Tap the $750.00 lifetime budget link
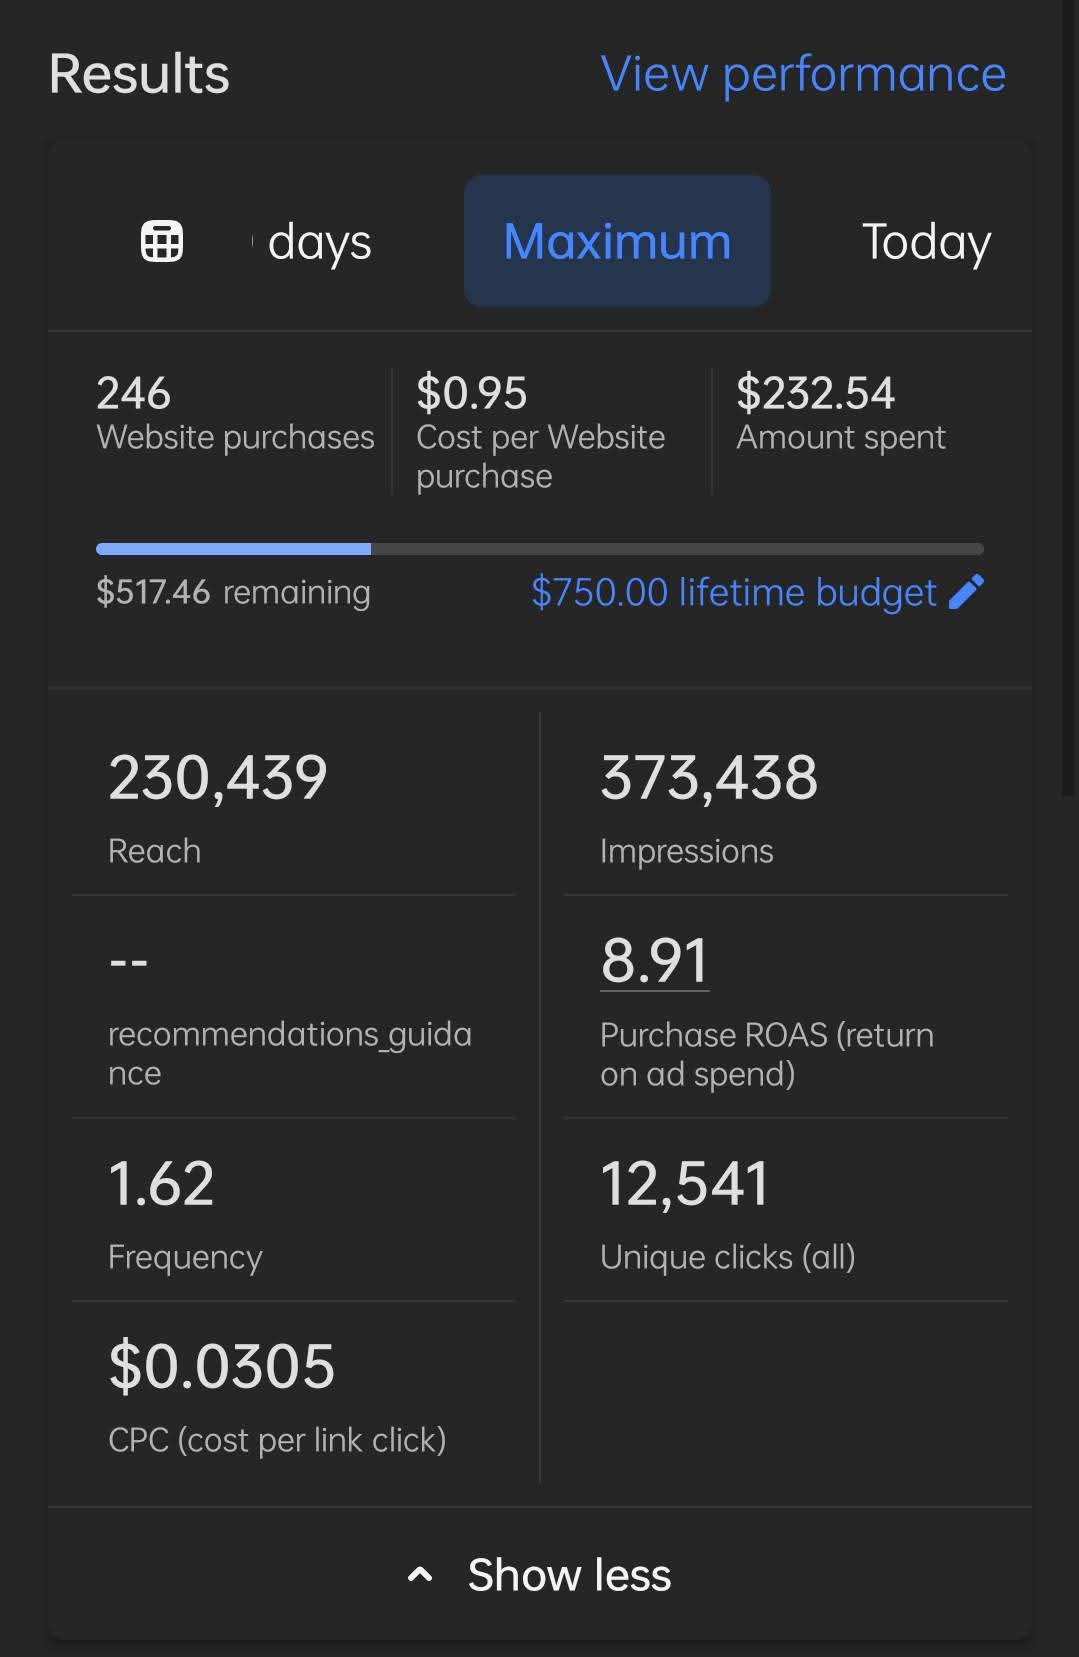 pyautogui.click(x=733, y=592)
